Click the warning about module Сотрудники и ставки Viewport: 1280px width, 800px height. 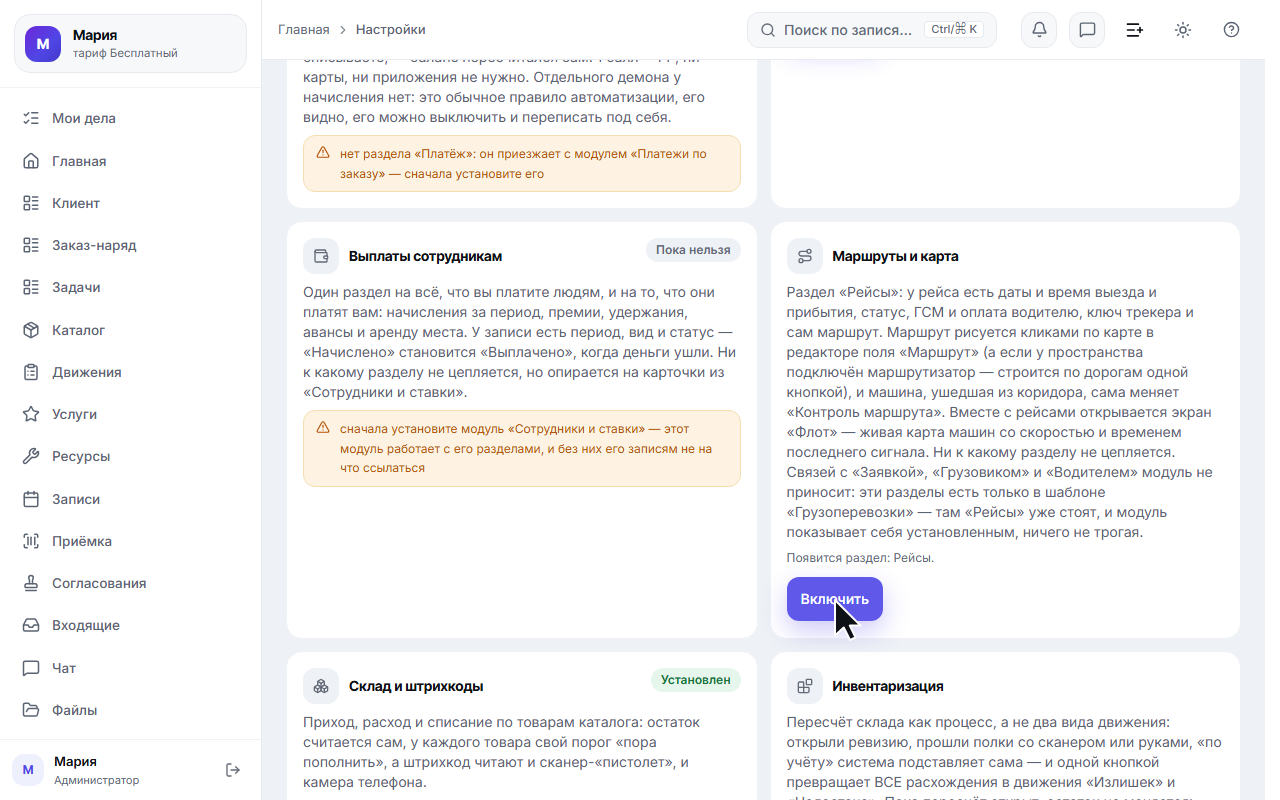[x=522, y=448]
